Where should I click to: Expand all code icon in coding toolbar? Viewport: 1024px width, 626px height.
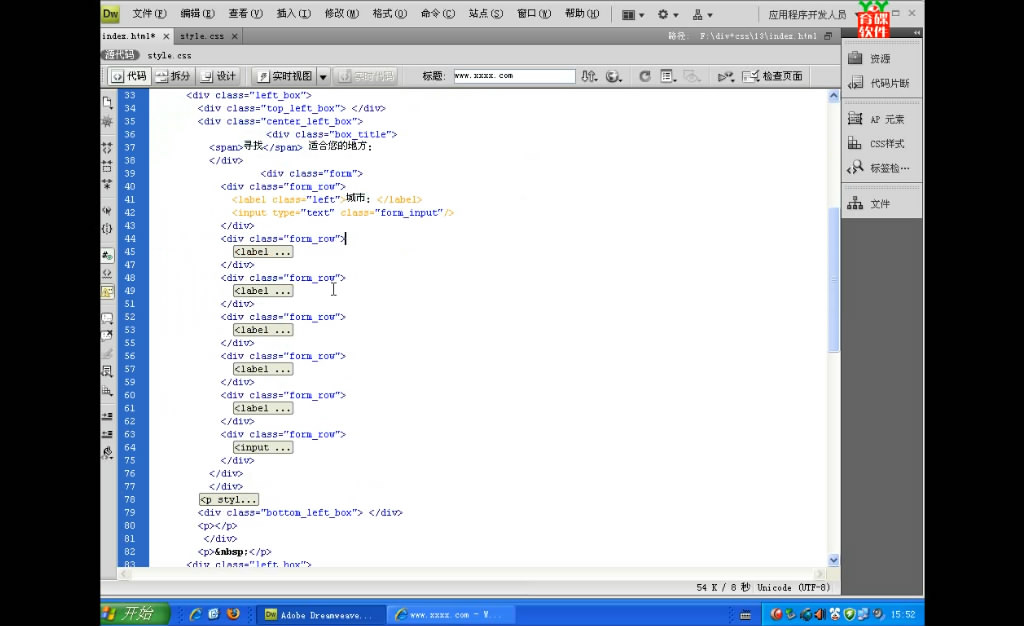pyautogui.click(x=107, y=184)
